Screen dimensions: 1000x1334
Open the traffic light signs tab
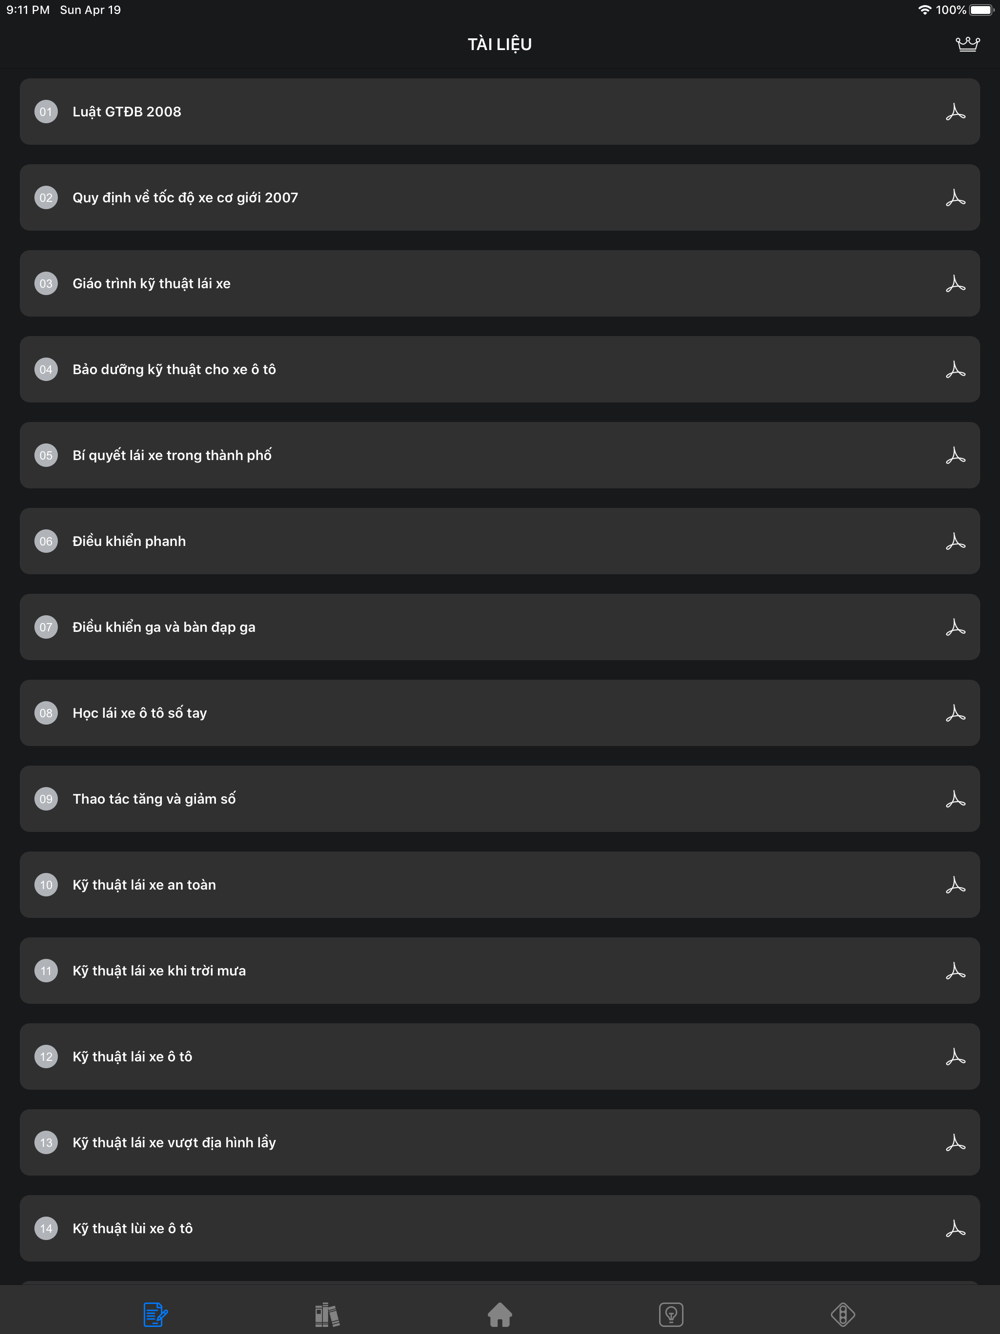[843, 1314]
